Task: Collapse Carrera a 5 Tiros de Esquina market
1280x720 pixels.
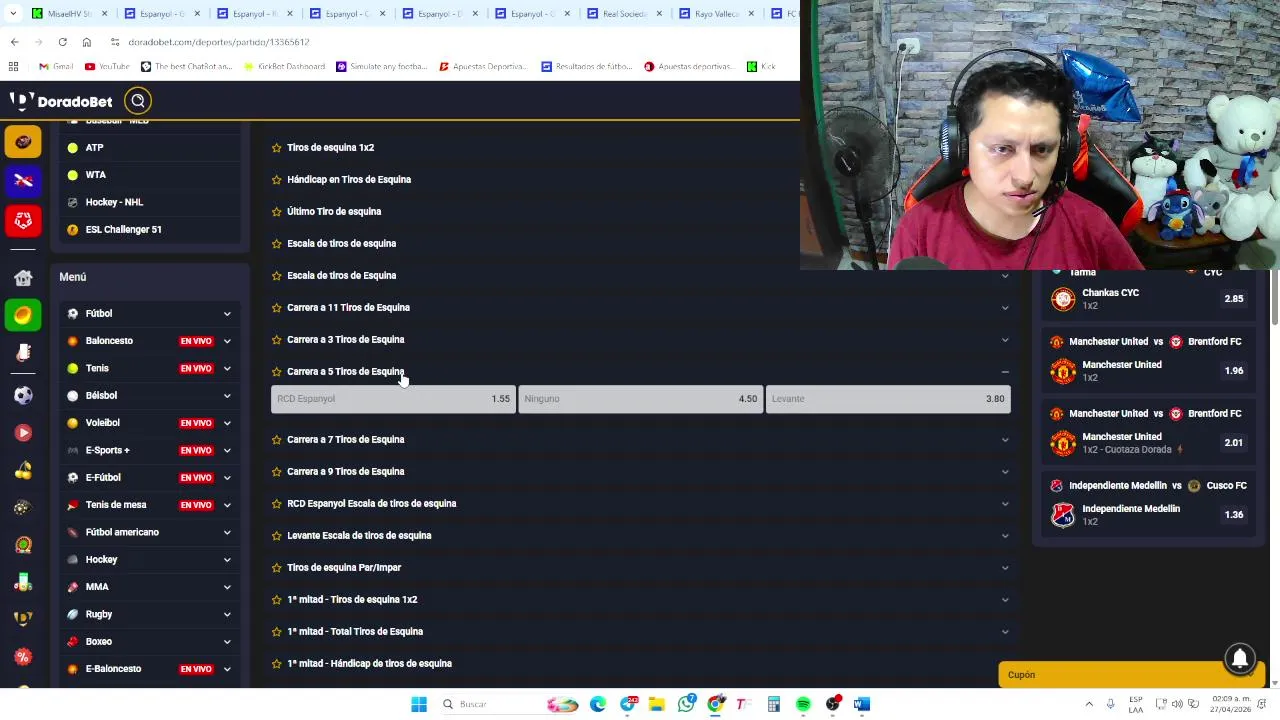Action: pyautogui.click(x=1005, y=372)
